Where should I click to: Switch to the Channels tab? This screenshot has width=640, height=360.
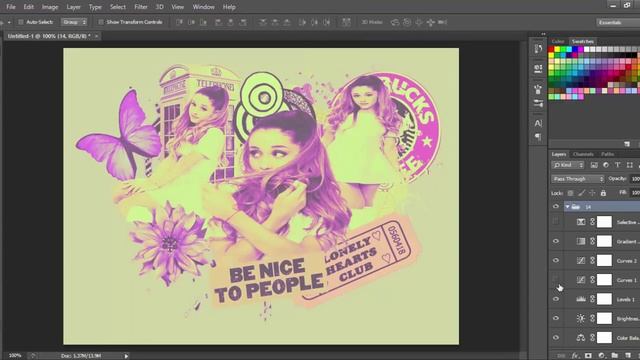click(583, 154)
